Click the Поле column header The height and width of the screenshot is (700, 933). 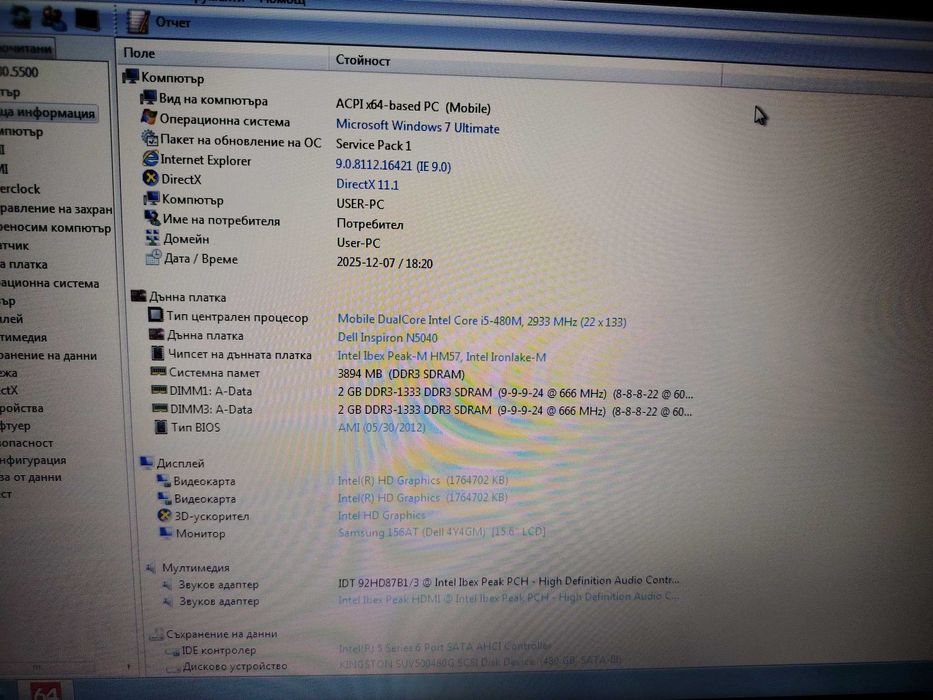coord(222,54)
